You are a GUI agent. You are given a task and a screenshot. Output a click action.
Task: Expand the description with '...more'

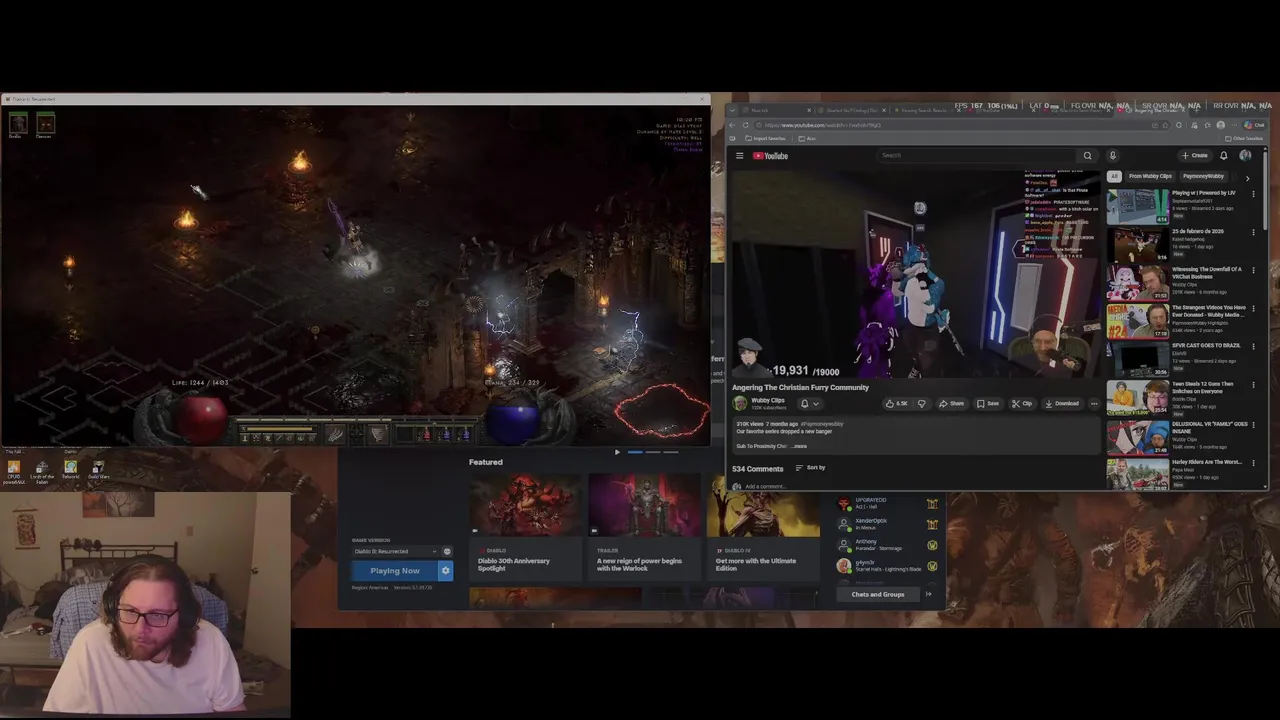click(x=800, y=446)
